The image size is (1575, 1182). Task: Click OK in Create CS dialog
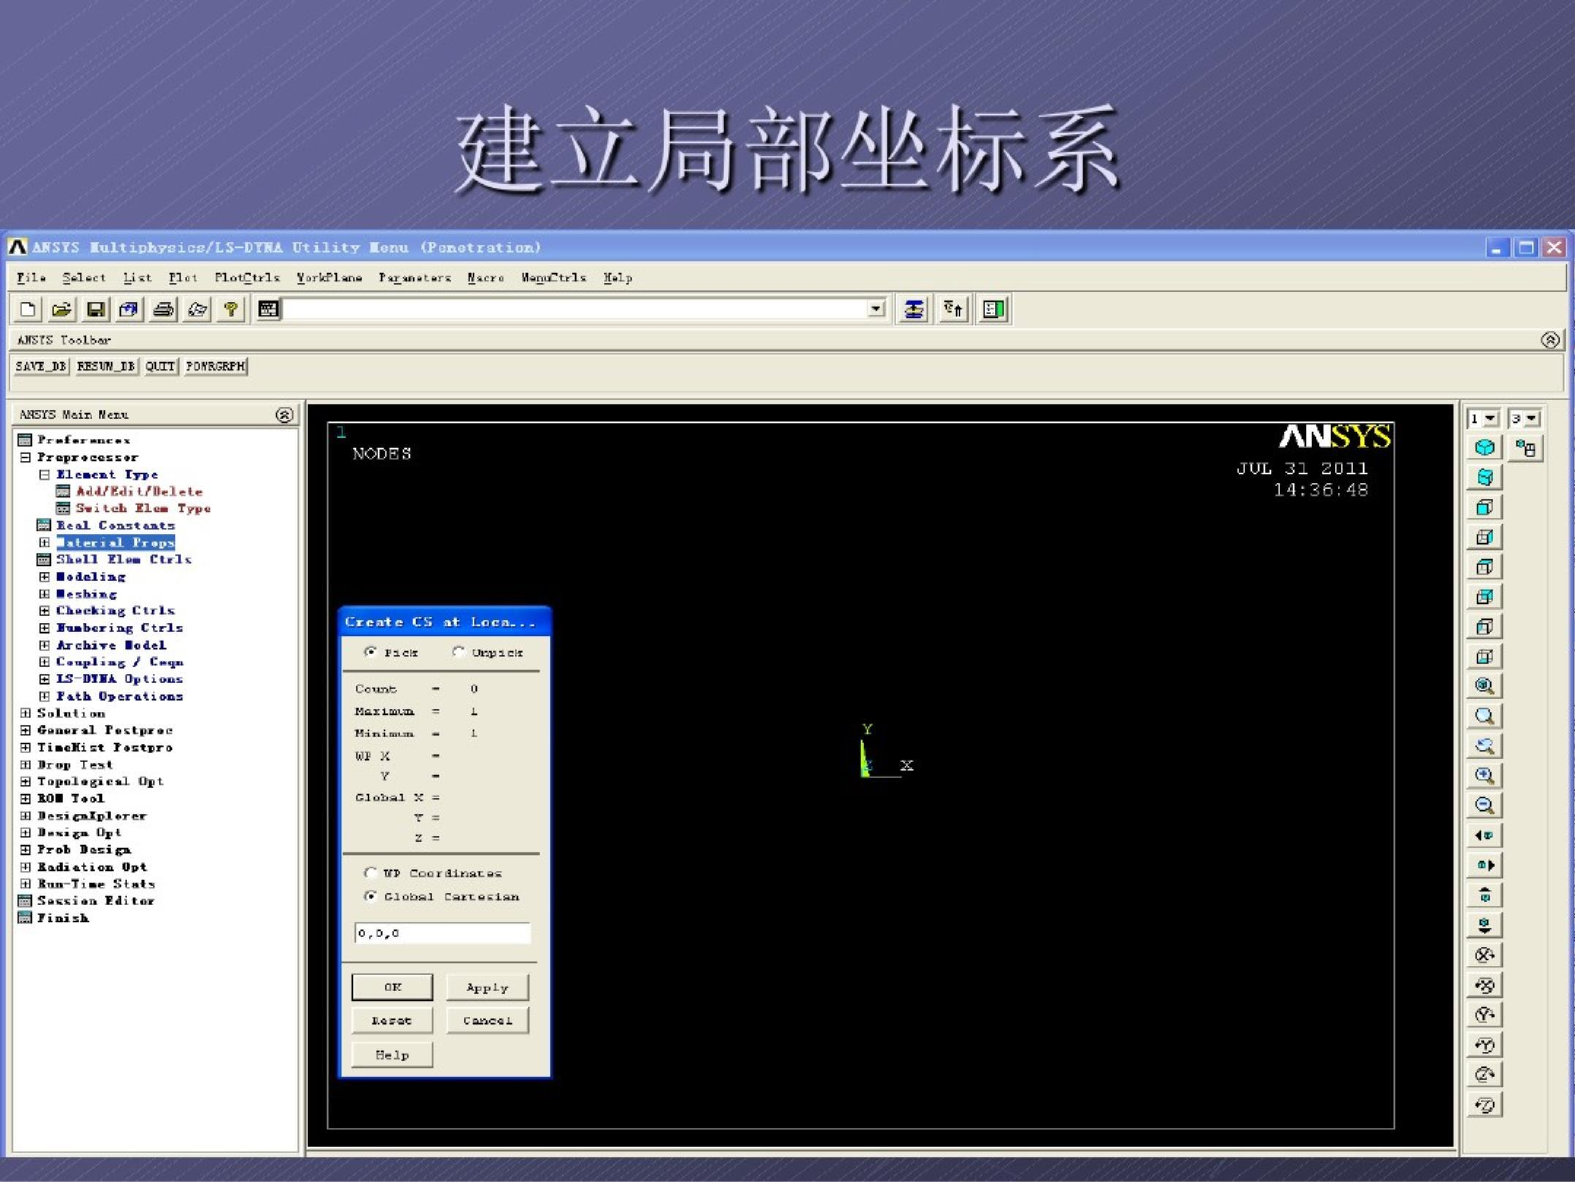point(392,987)
